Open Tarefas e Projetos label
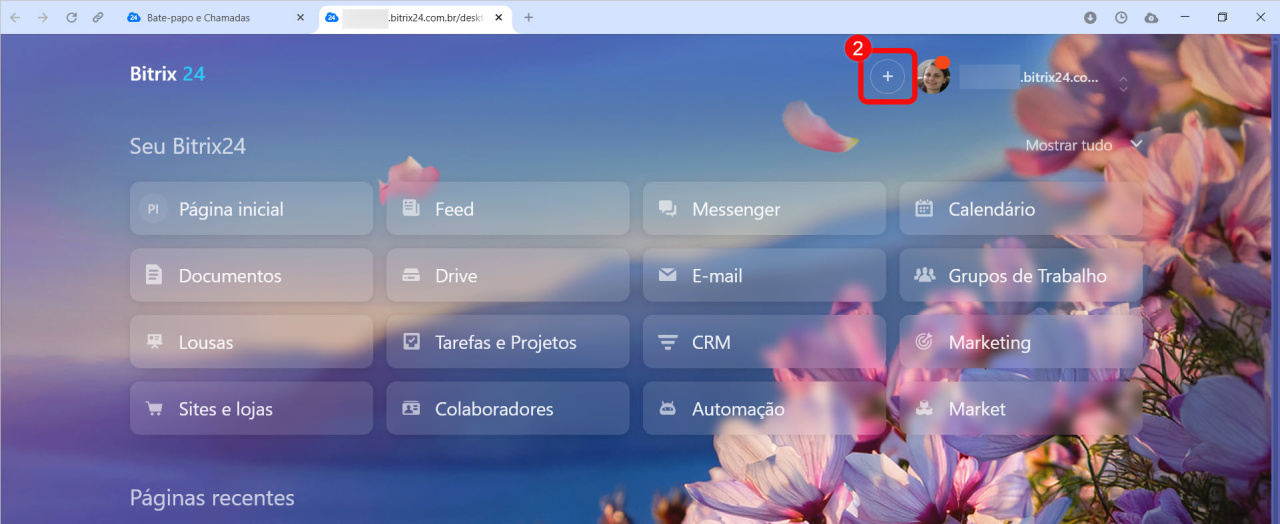Screen dimensions: 1280x524 tap(506, 342)
